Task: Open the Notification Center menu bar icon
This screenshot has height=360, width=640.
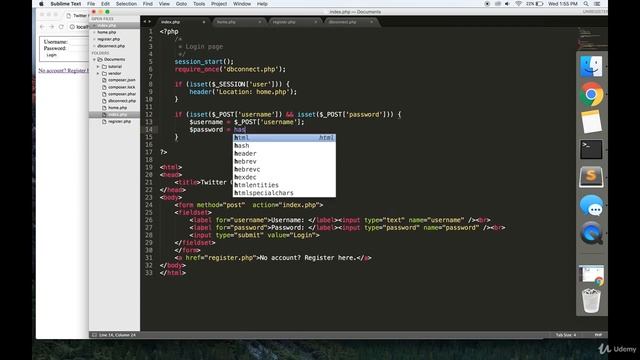Action: coord(597,4)
